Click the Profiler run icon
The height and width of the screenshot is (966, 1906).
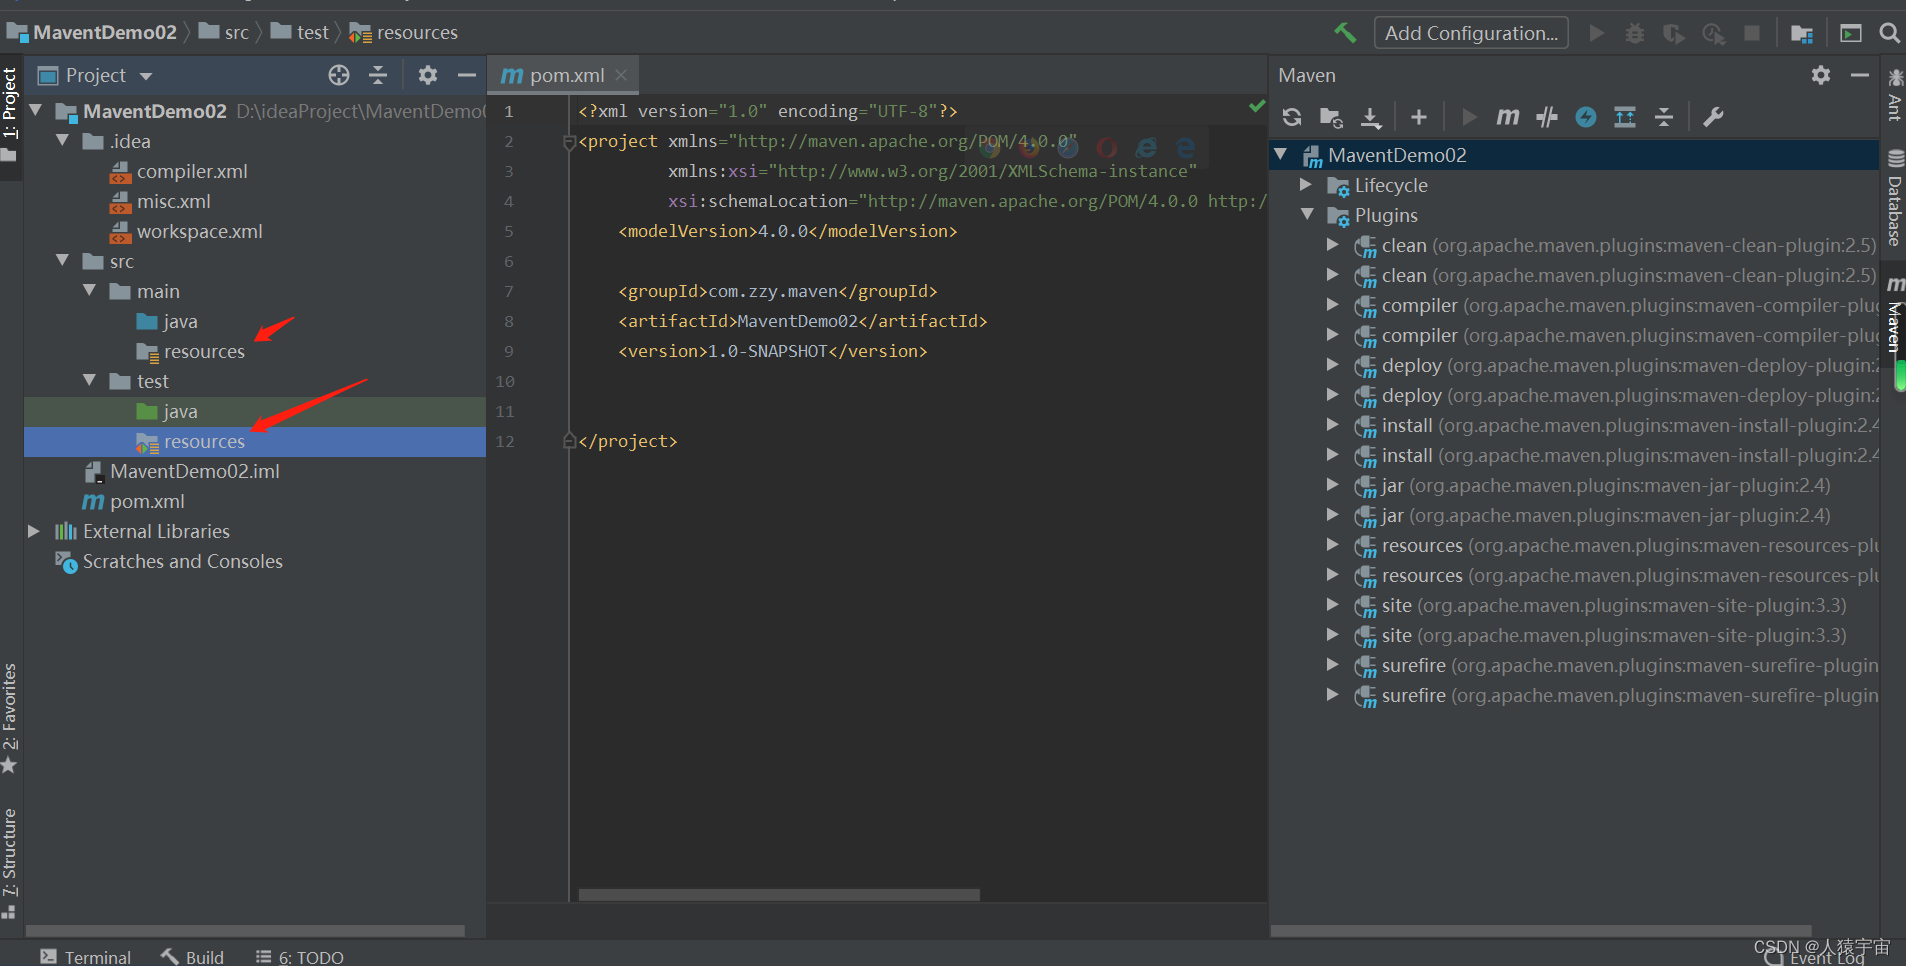(x=1713, y=33)
